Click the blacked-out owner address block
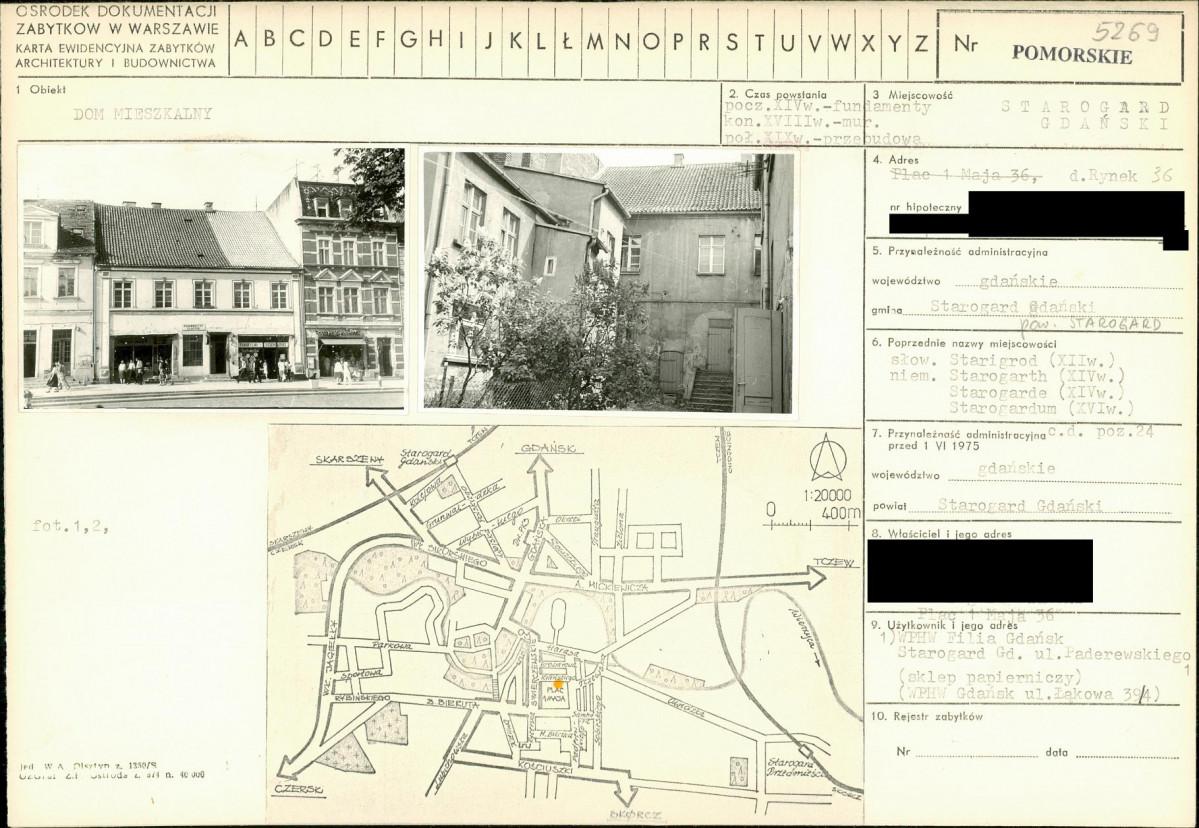This screenshot has width=1199, height=828. [979, 571]
